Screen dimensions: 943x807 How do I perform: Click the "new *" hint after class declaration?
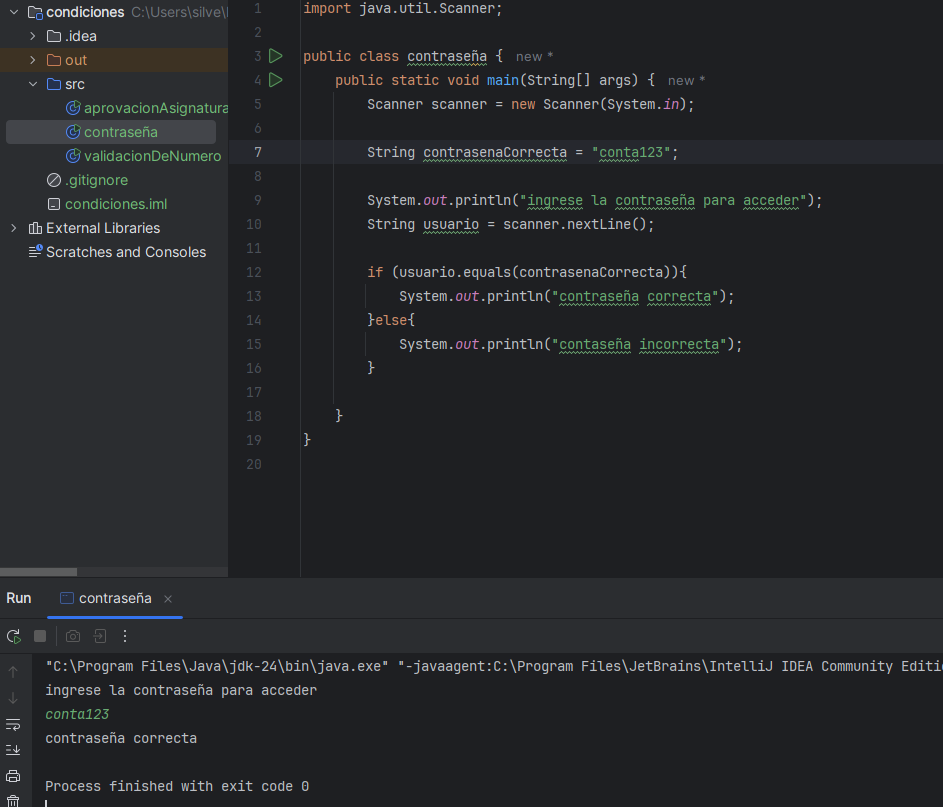point(535,57)
